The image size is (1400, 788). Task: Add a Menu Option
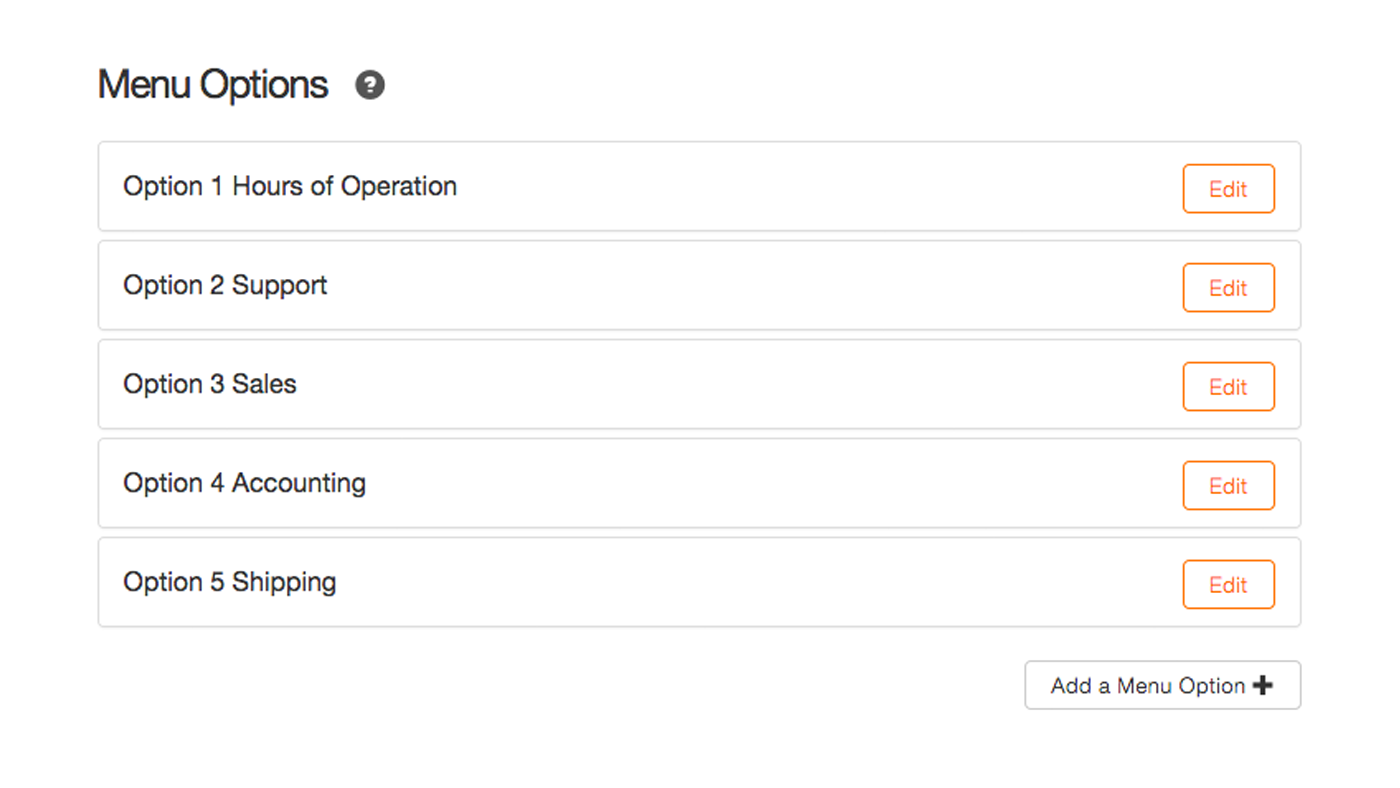[1162, 685]
